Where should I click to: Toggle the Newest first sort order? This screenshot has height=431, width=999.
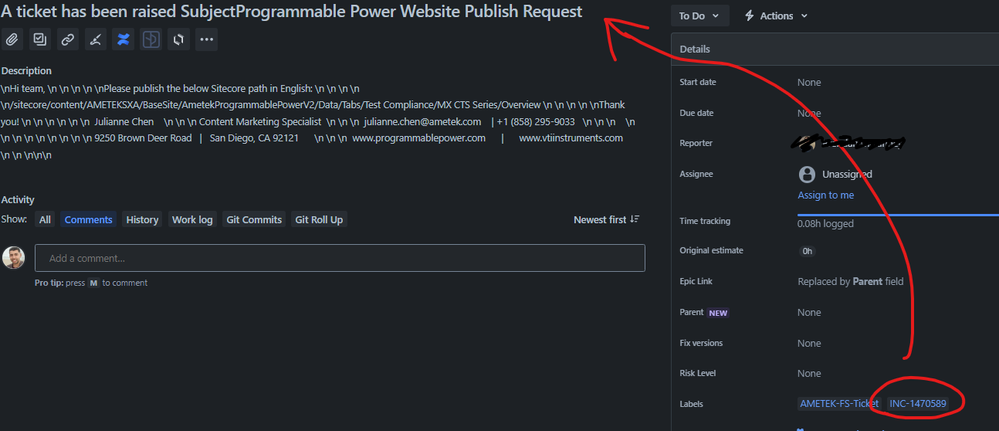tap(607, 219)
